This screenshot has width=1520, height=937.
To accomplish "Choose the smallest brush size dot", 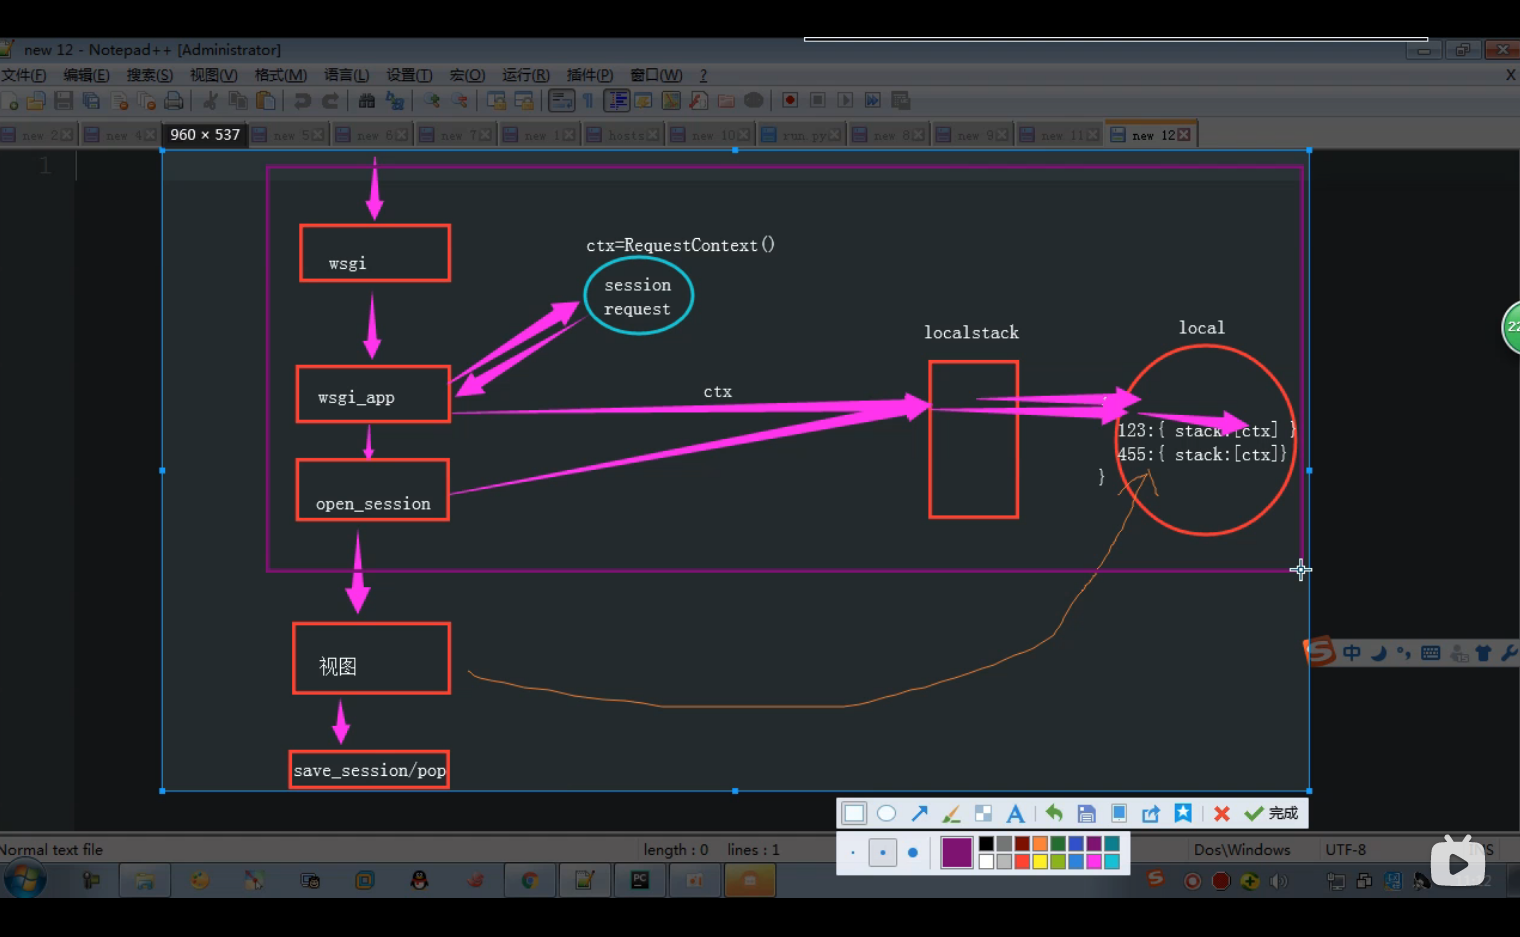I will (x=853, y=853).
